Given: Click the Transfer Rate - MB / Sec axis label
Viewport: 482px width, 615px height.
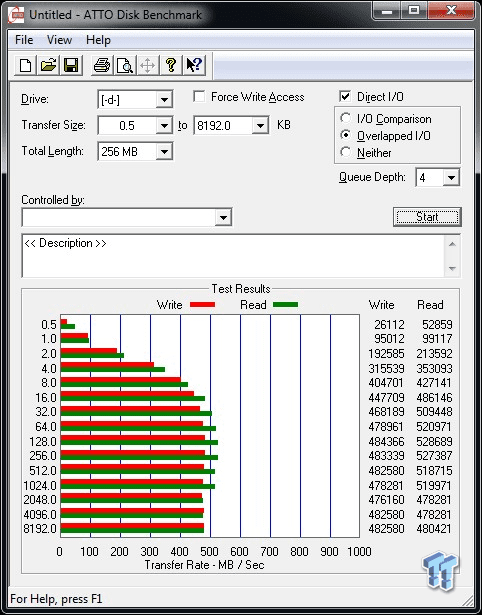Looking at the screenshot, I should click(204, 565).
